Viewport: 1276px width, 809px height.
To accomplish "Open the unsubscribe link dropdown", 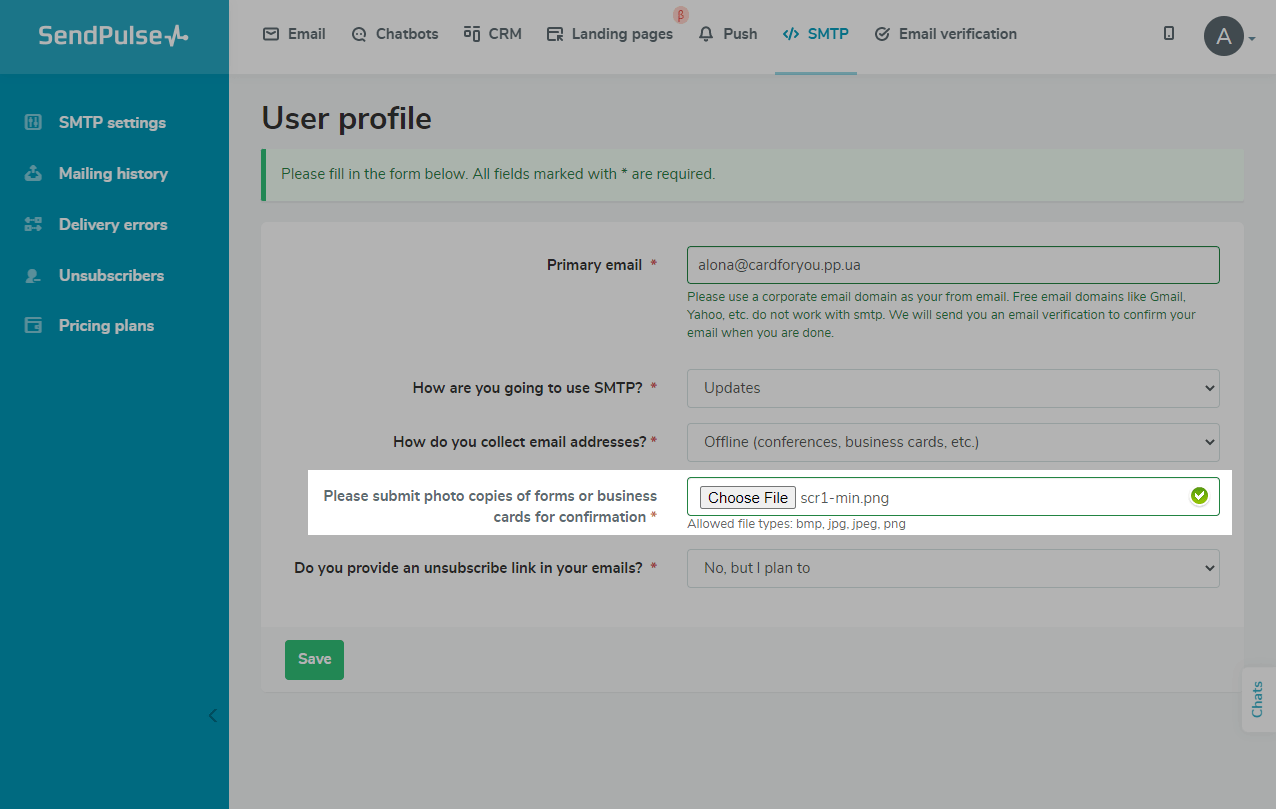I will (x=952, y=568).
